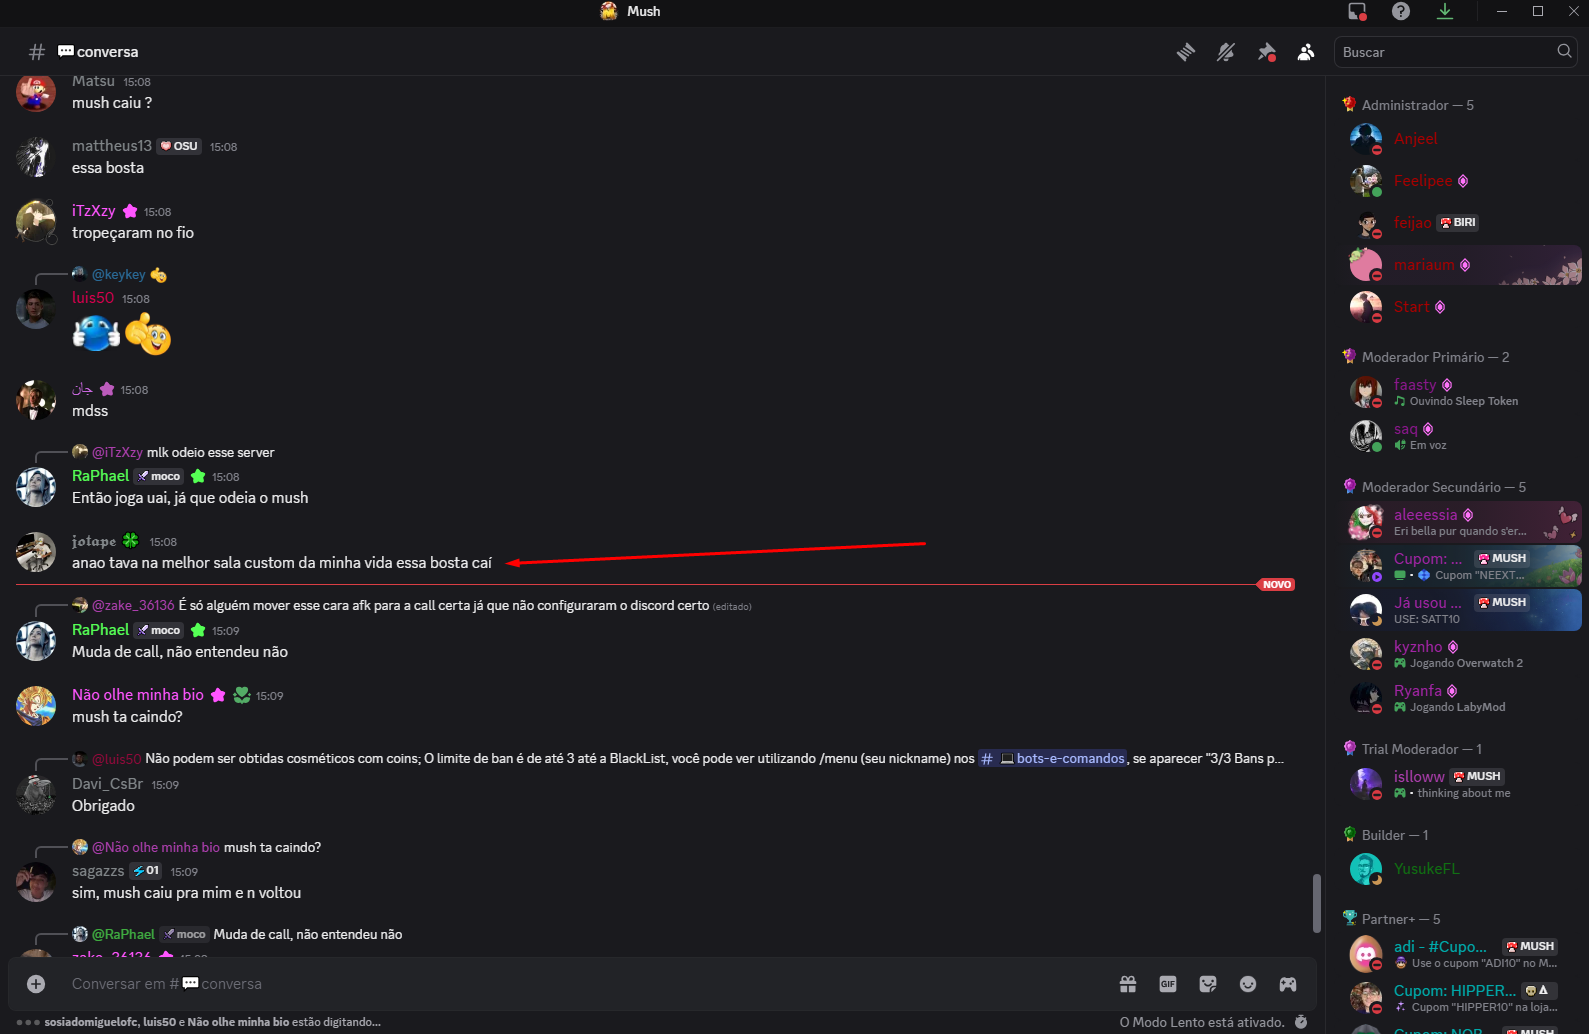Click the green download update icon
This screenshot has width=1589, height=1034.
pyautogui.click(x=1445, y=11)
